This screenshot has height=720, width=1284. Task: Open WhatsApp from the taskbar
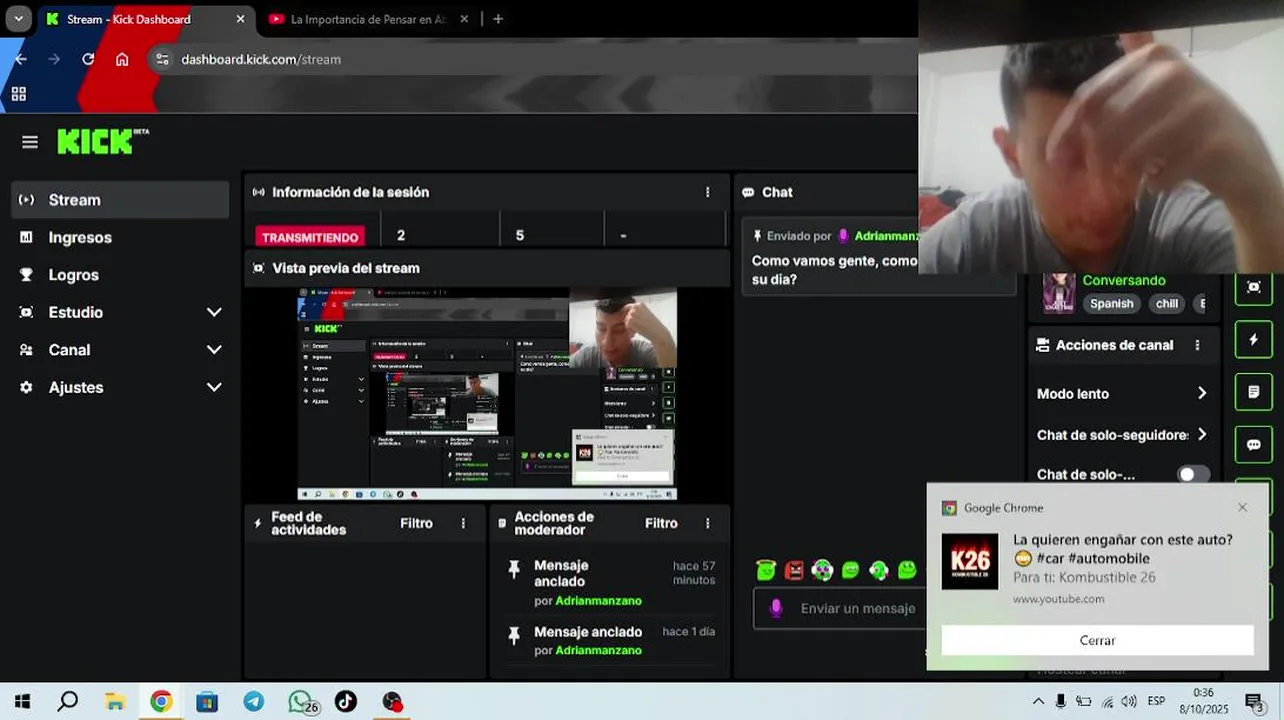[300, 702]
